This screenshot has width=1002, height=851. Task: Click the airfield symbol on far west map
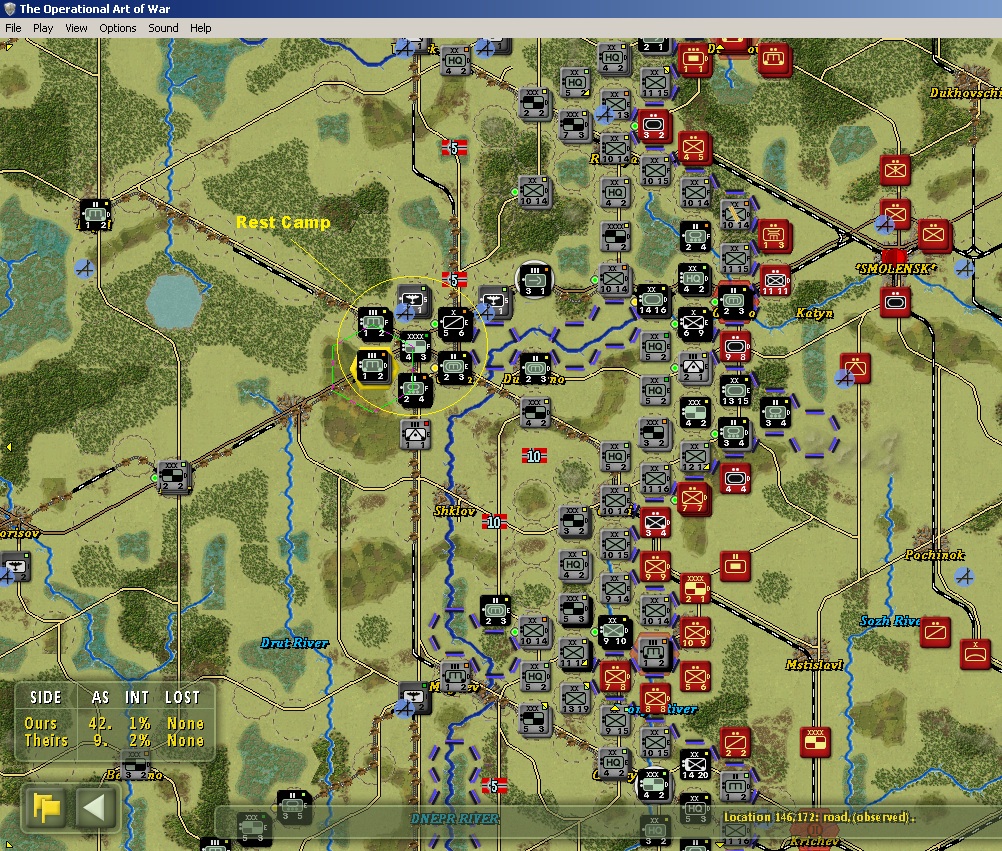point(84,268)
